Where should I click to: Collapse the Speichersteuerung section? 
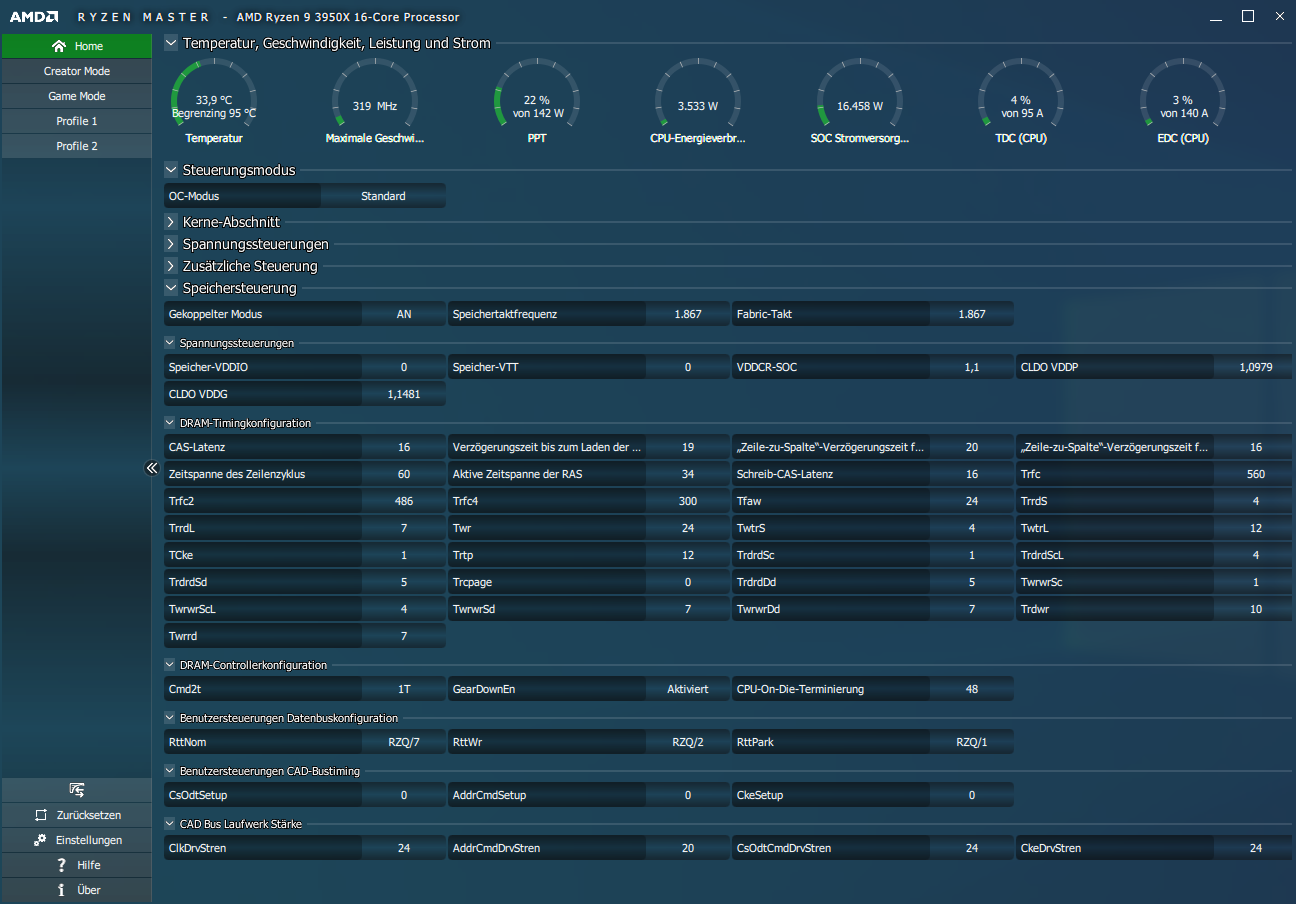171,288
